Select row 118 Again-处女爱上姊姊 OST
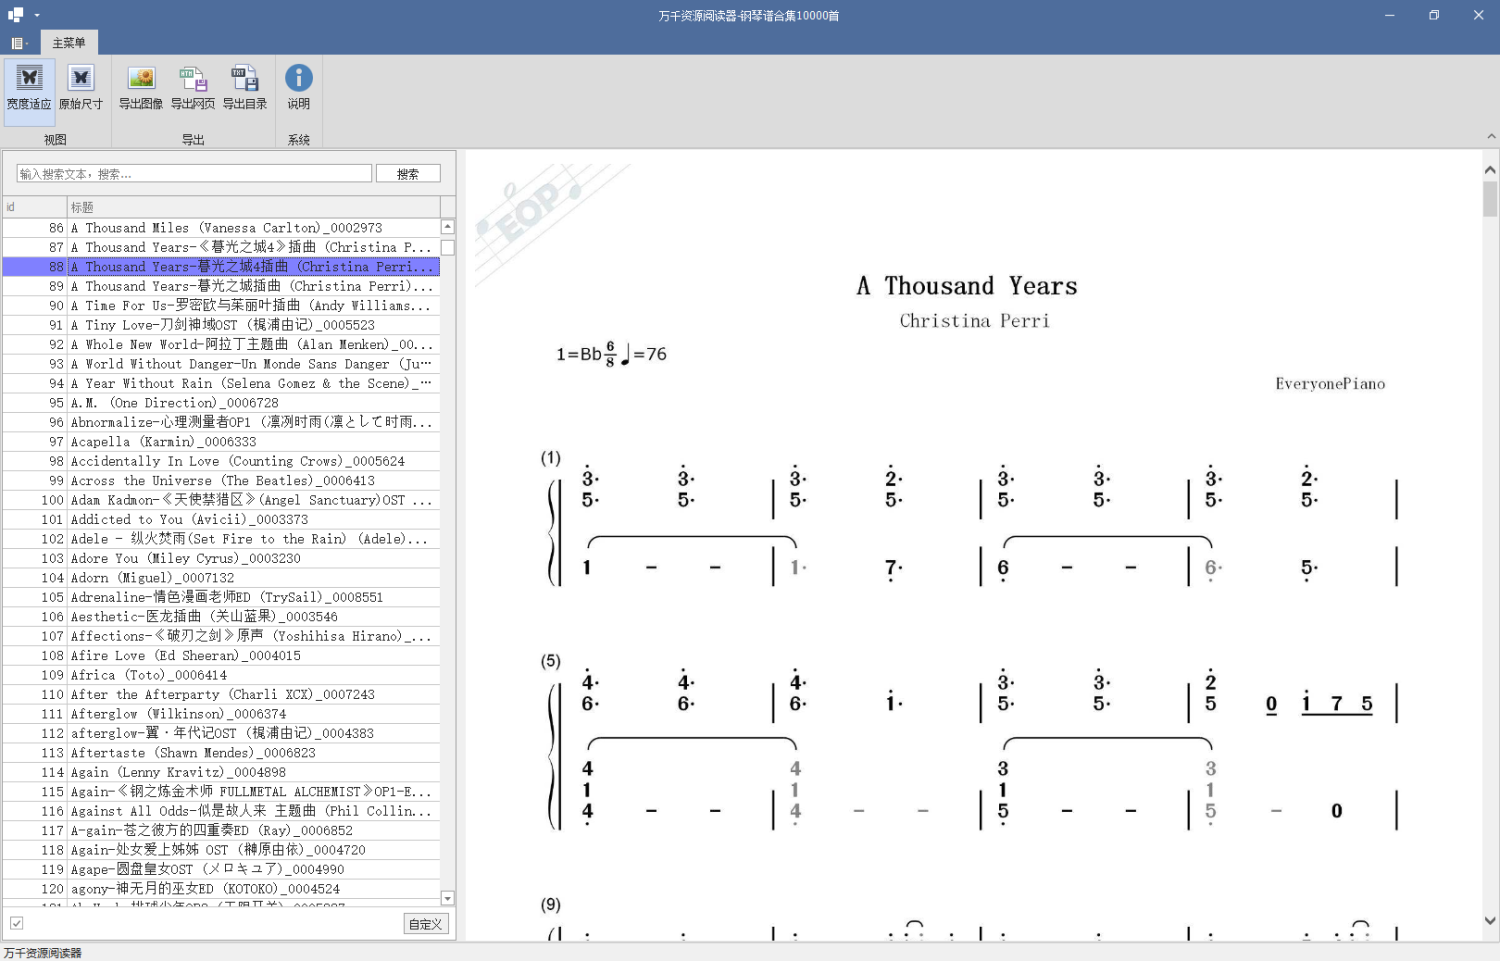 pos(221,850)
